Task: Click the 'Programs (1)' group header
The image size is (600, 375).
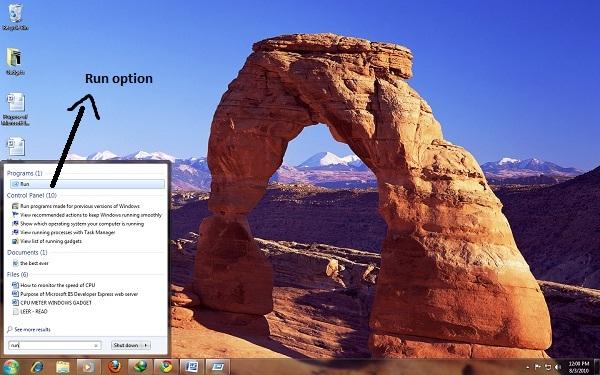Action: click(24, 173)
